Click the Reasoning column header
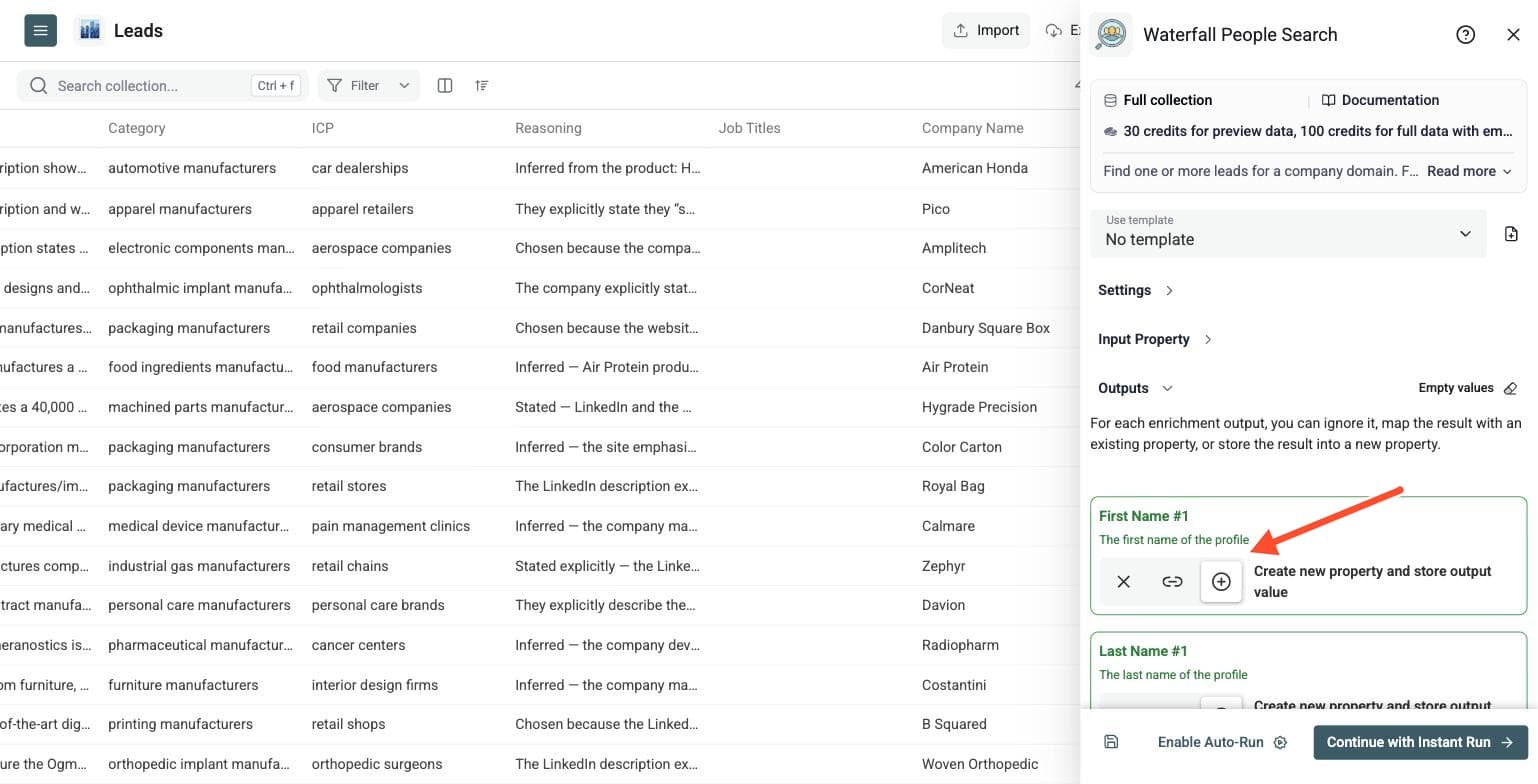The image size is (1538, 784). pyautogui.click(x=548, y=128)
